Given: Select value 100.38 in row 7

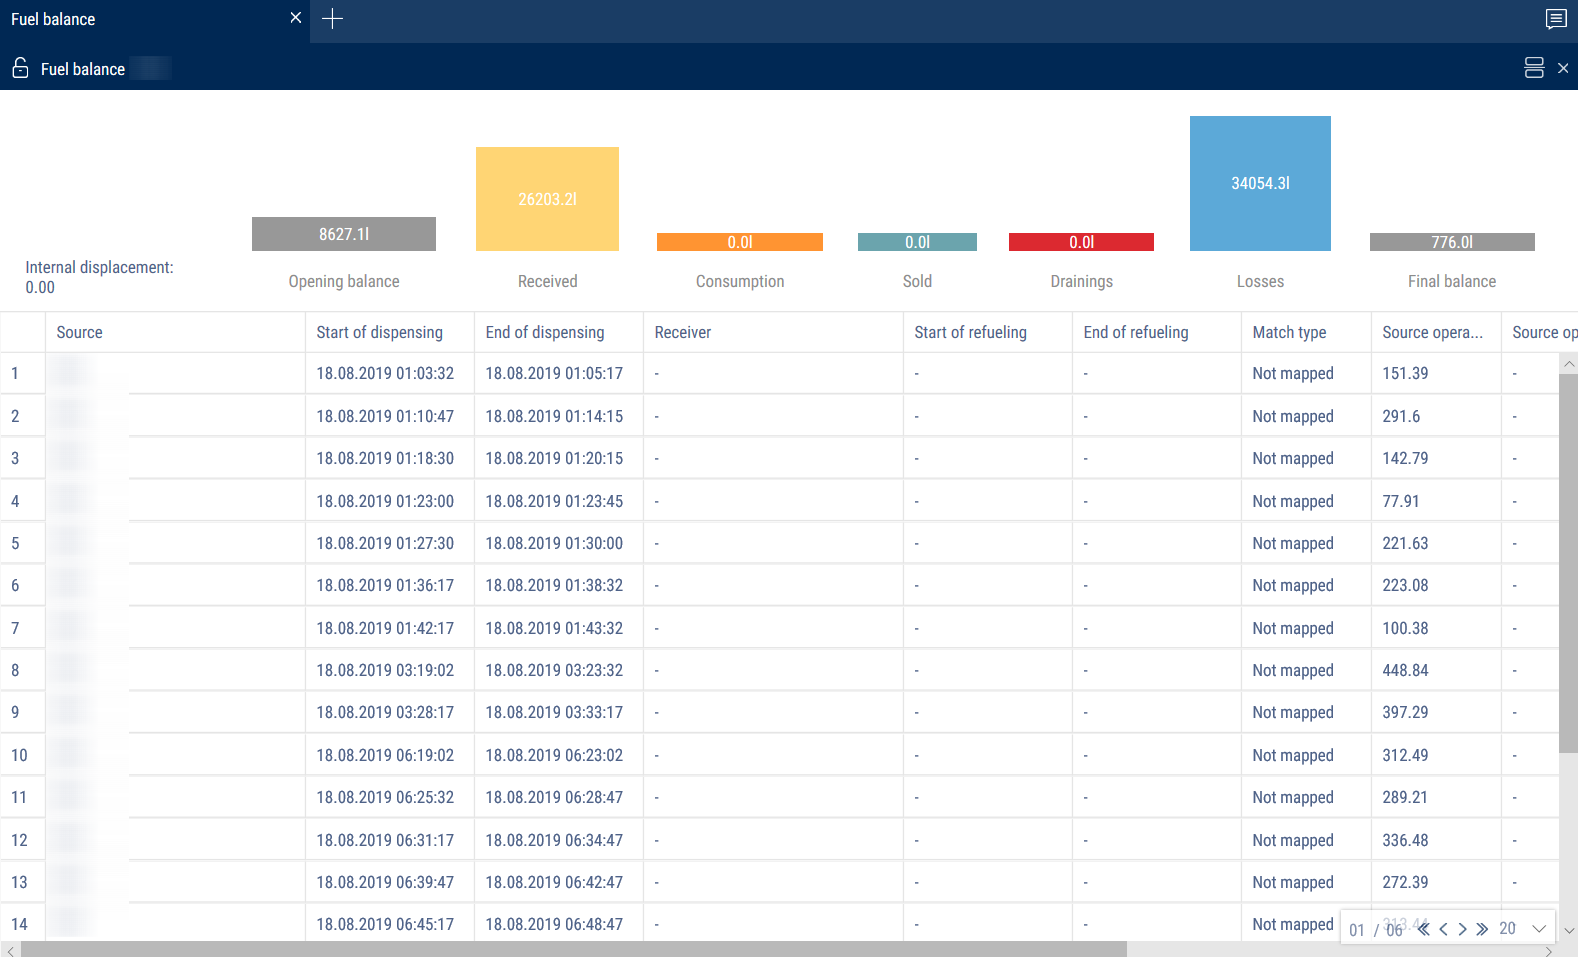Looking at the screenshot, I should (x=1405, y=628).
